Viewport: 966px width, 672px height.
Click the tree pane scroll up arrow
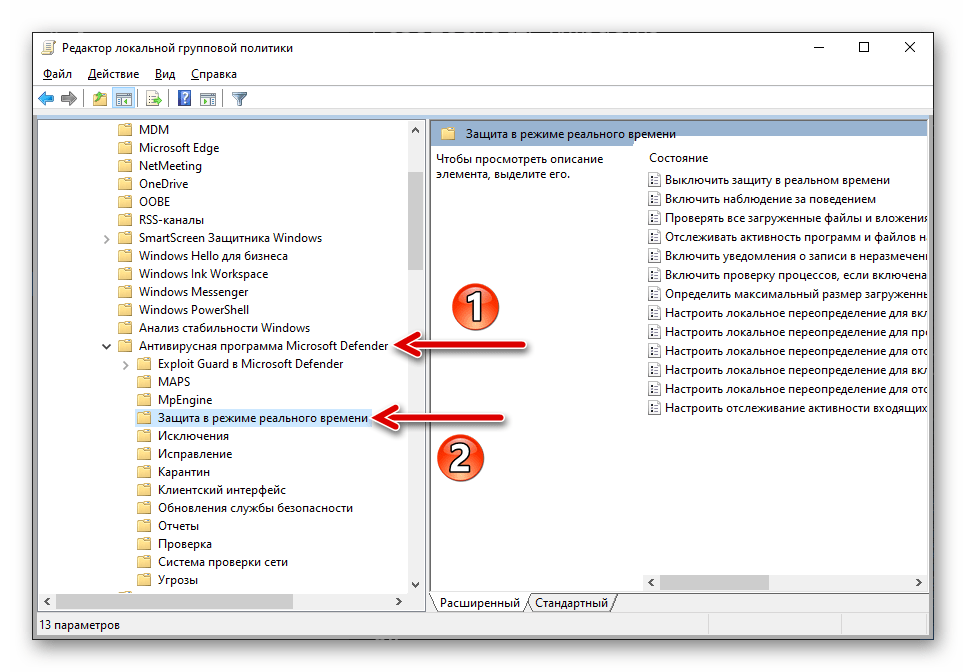[415, 130]
